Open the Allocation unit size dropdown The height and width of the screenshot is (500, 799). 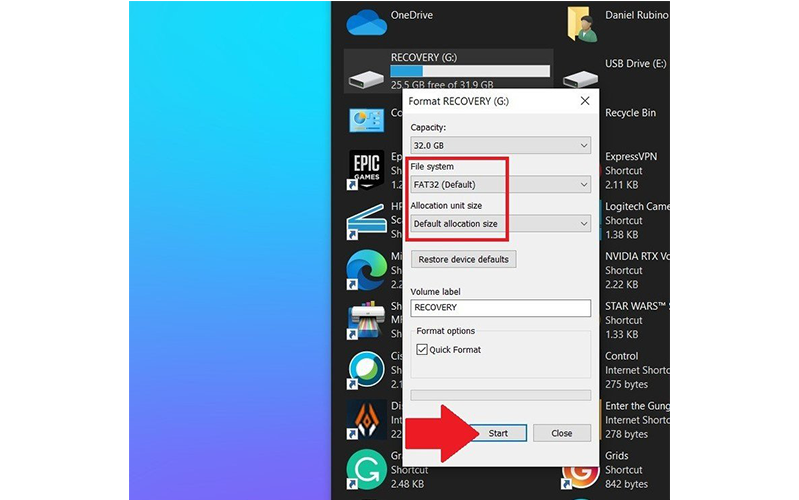(x=500, y=224)
